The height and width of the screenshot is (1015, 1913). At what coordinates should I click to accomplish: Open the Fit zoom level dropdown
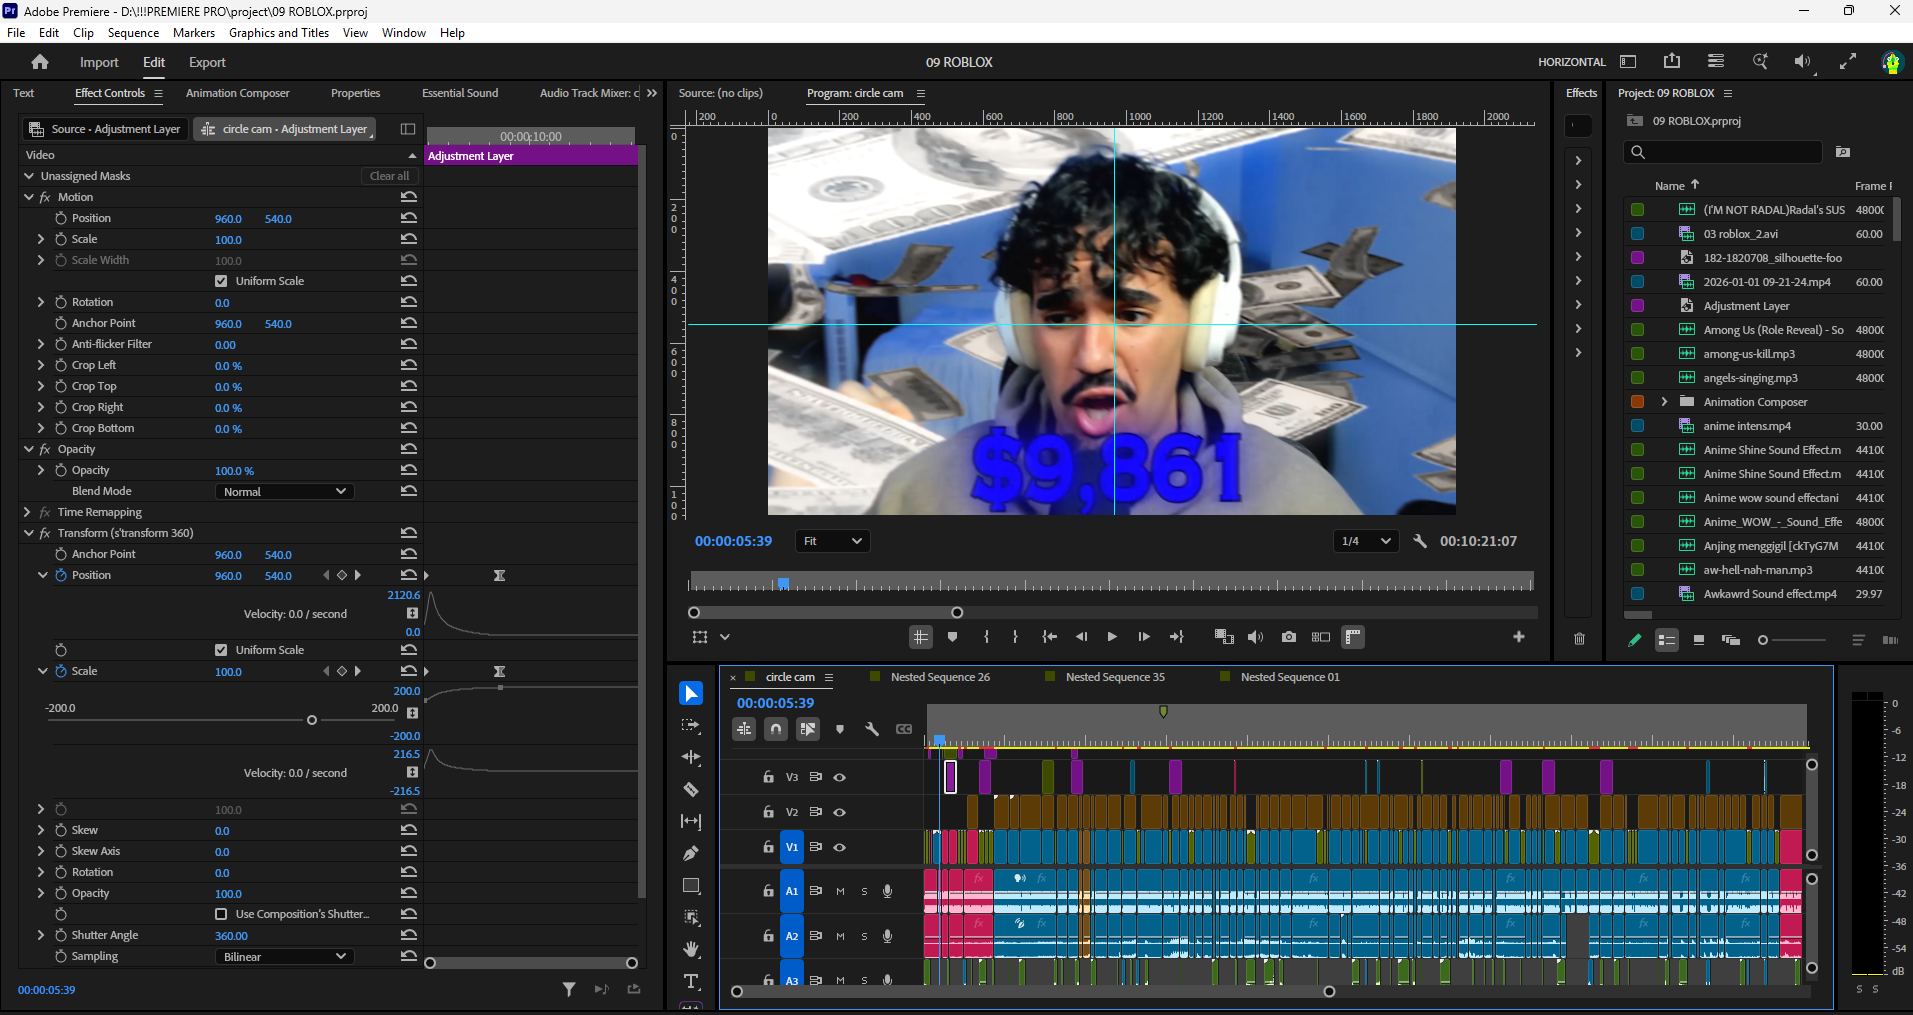[832, 541]
